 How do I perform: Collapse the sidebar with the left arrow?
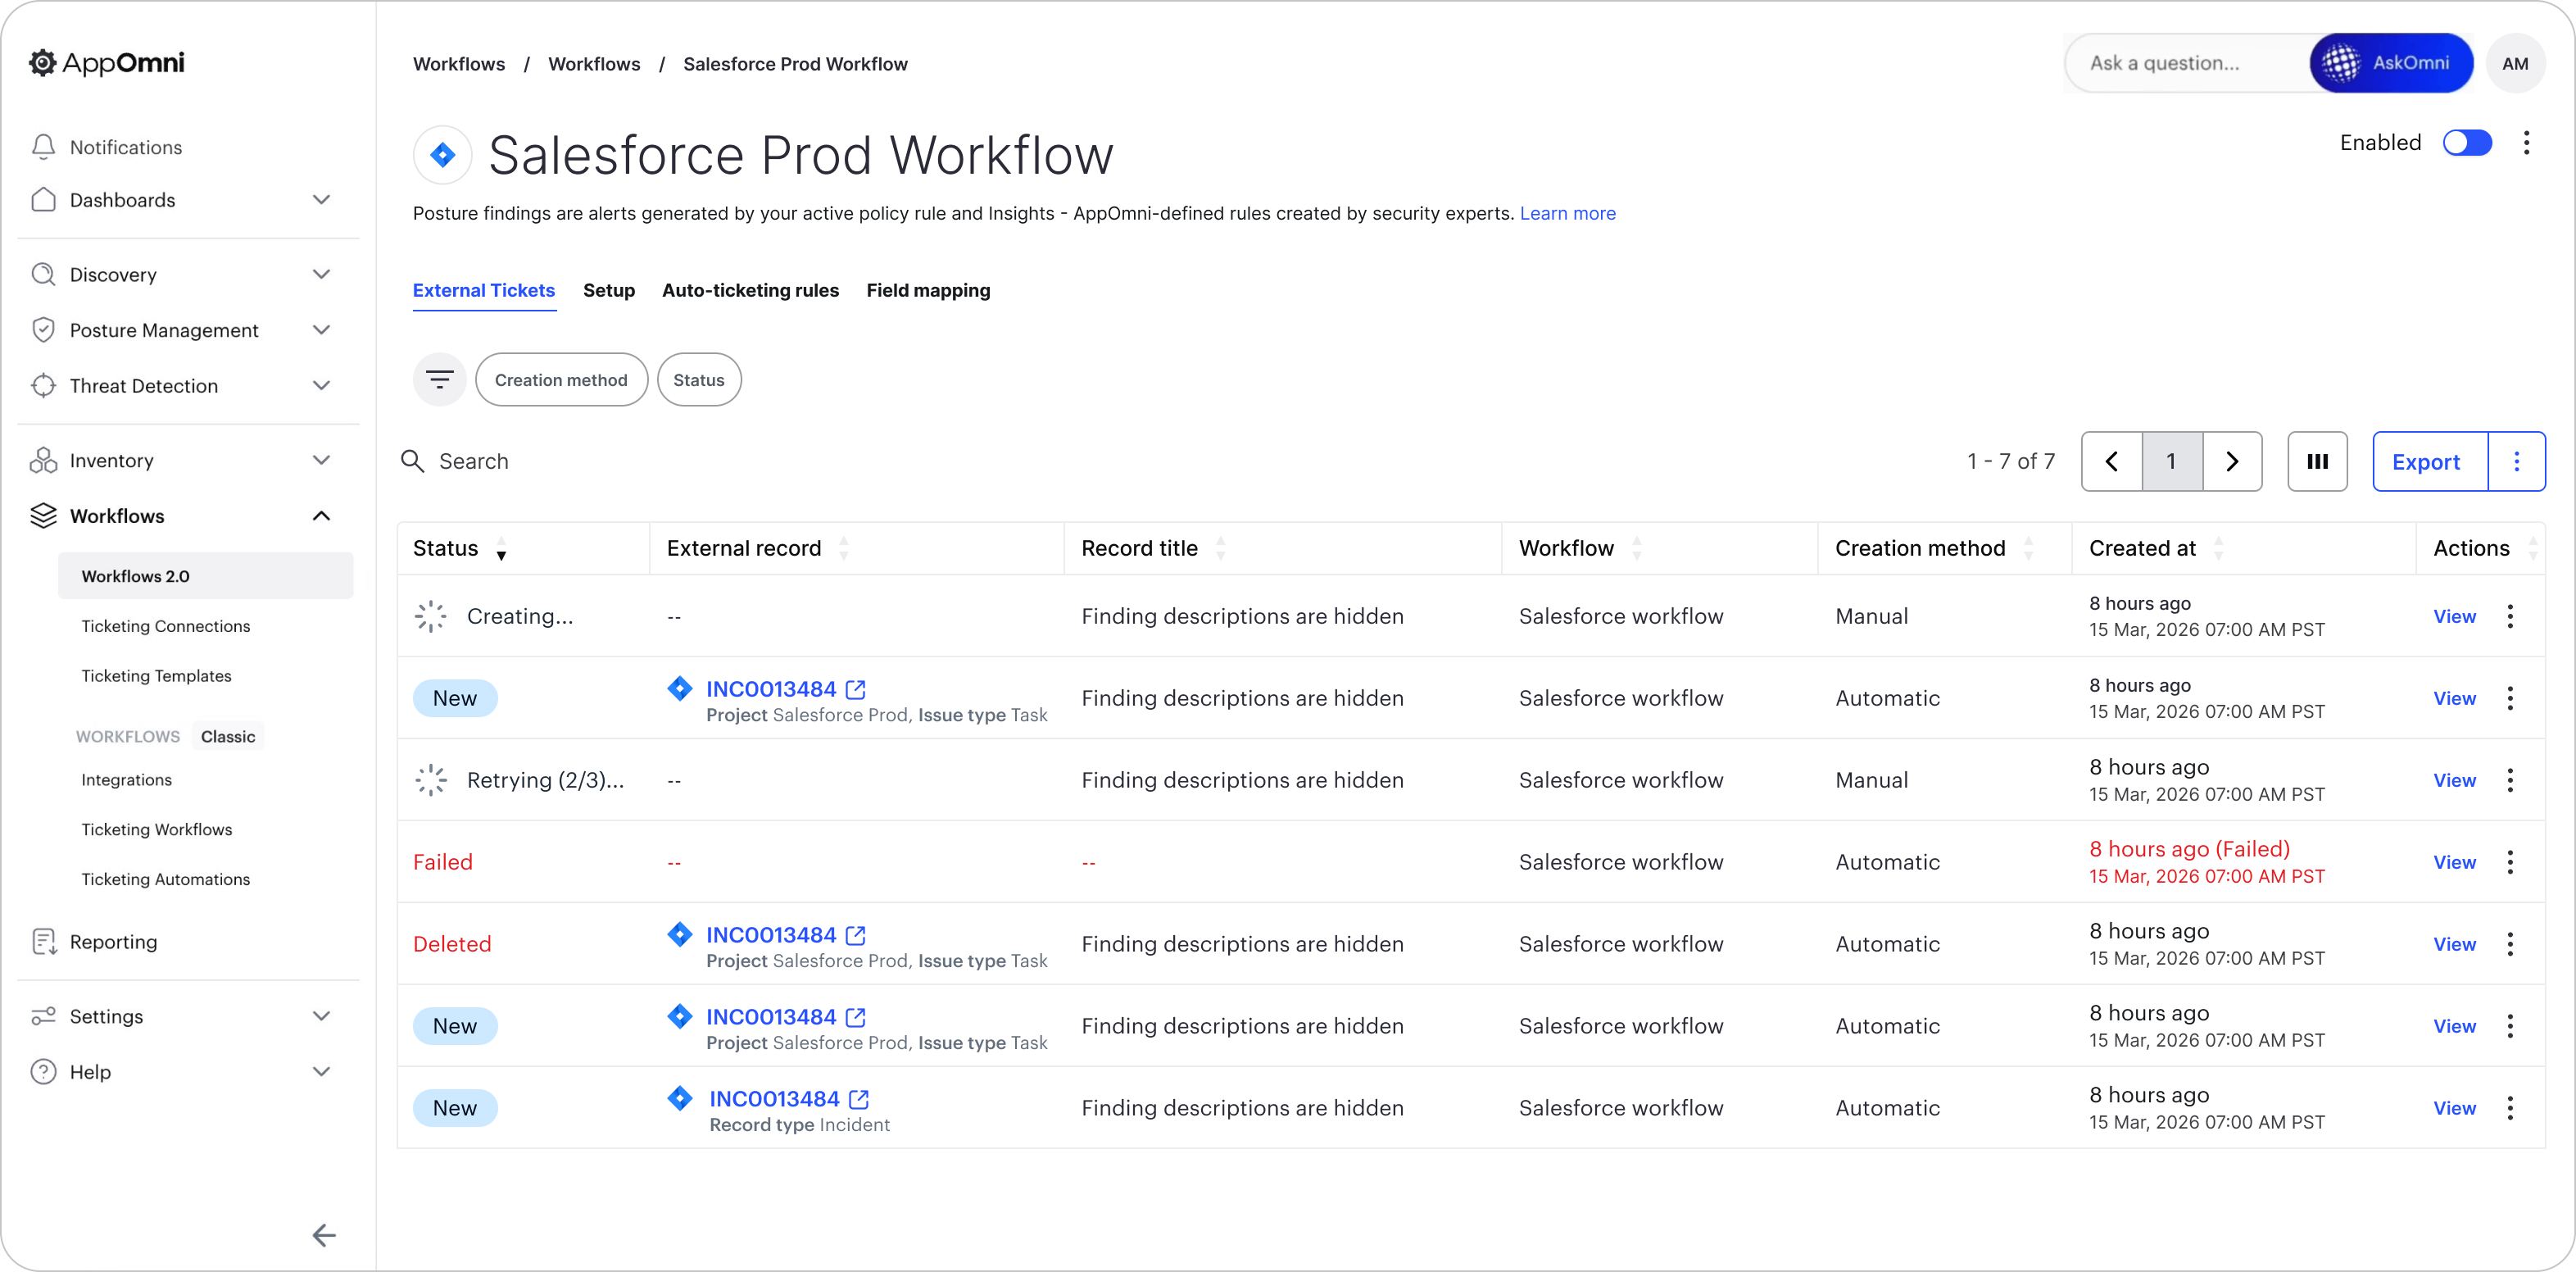(x=323, y=1235)
